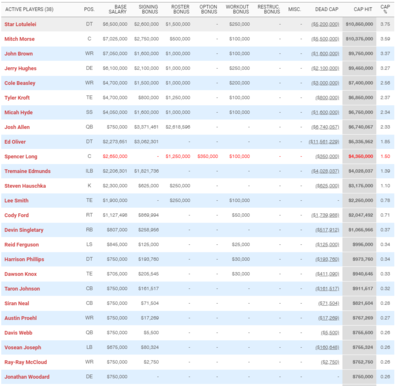Viewport: 400px width, 386px height.
Task: Open Harrison Phillips player page
Action: [24, 259]
